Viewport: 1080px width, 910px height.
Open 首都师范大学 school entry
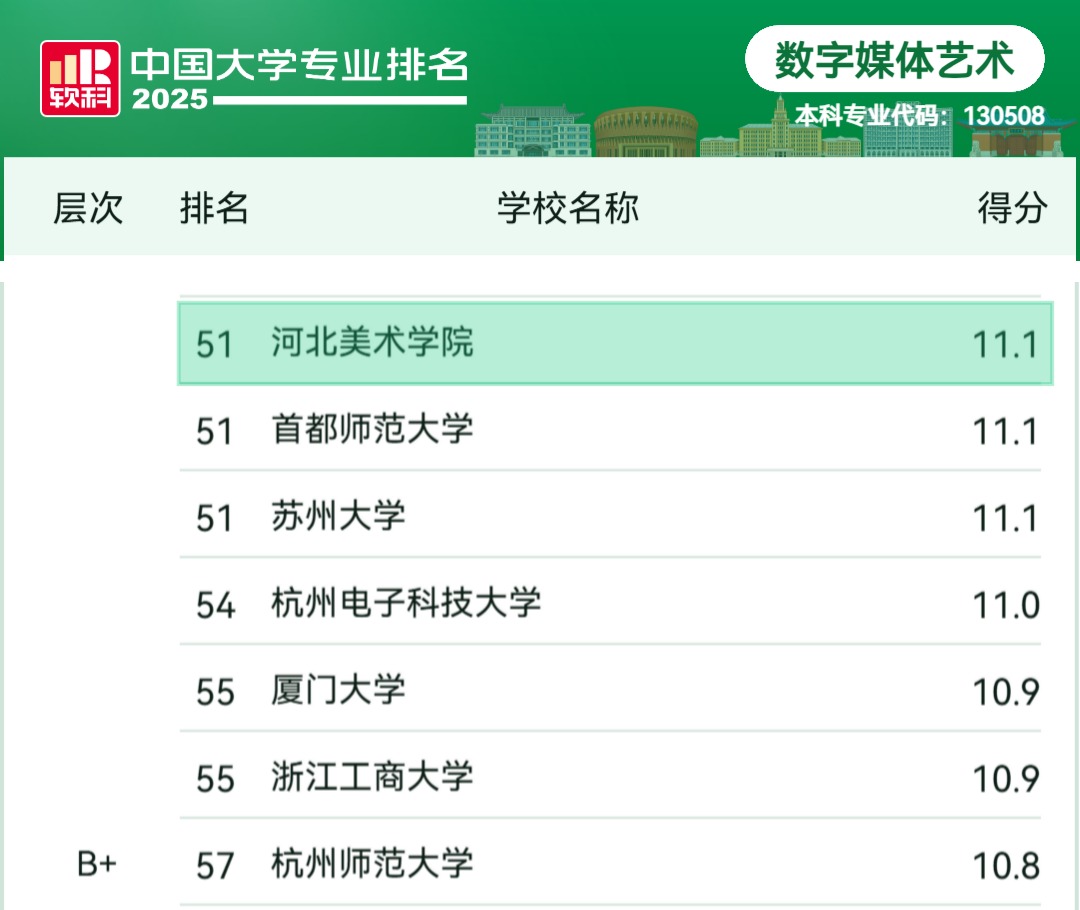(x=372, y=431)
